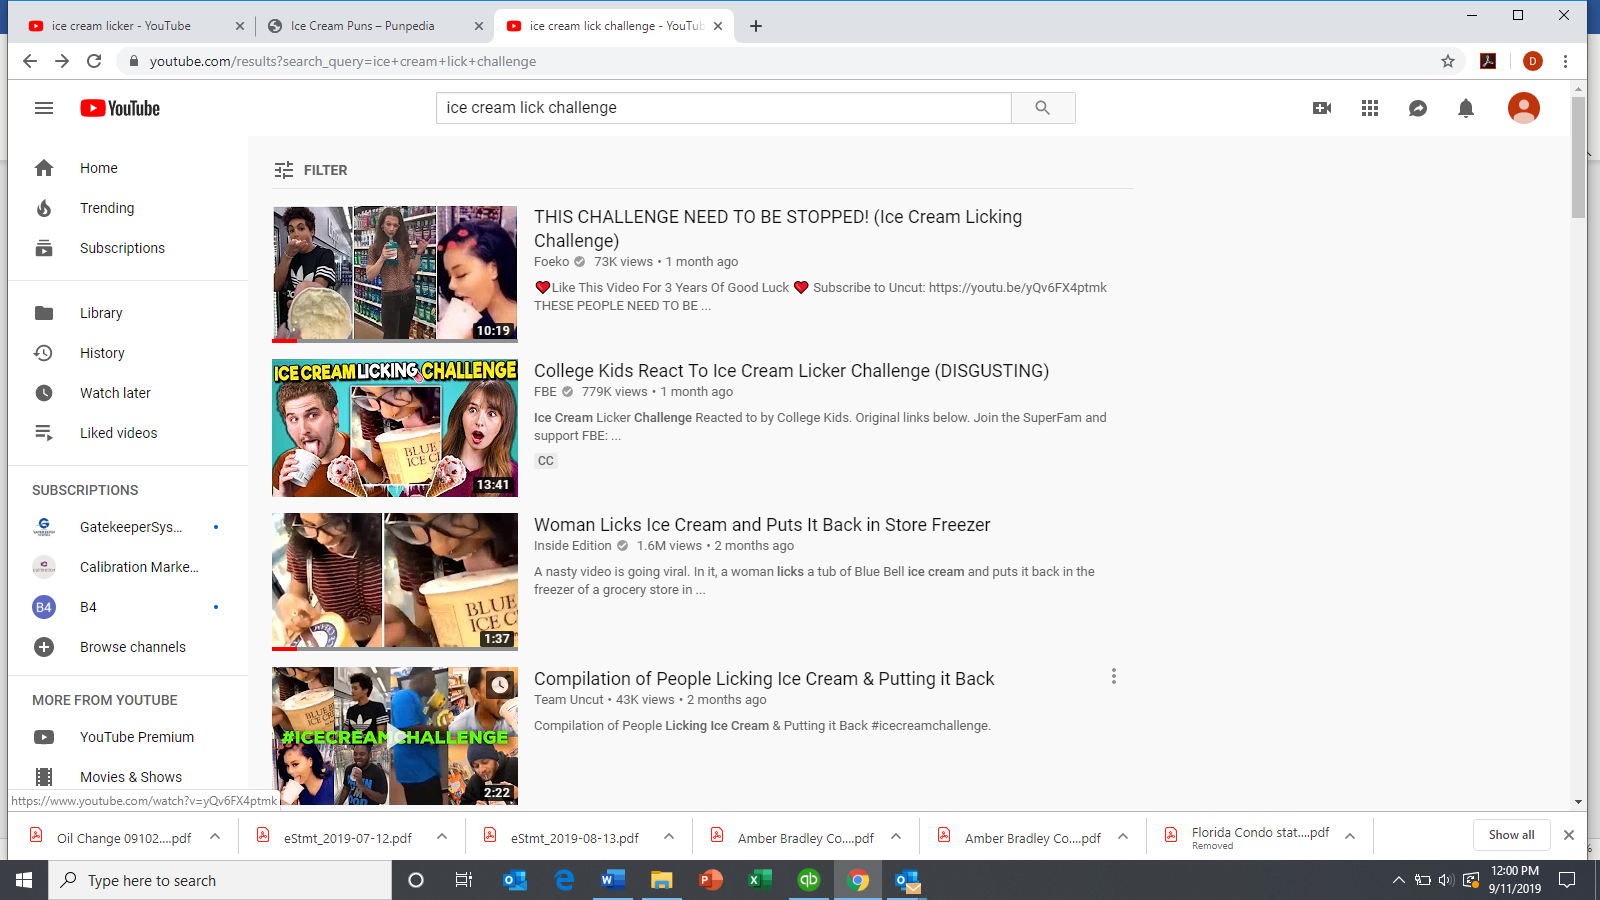Open the YouTube hamburger guide menu
Viewport: 1600px width, 900px height.
pos(44,108)
